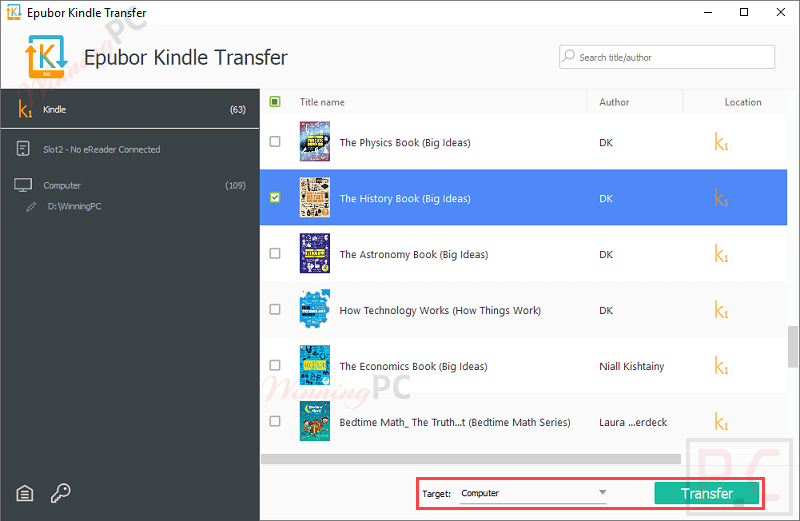
Task: Click Kindle location icon for Physics Book
Action: point(721,142)
